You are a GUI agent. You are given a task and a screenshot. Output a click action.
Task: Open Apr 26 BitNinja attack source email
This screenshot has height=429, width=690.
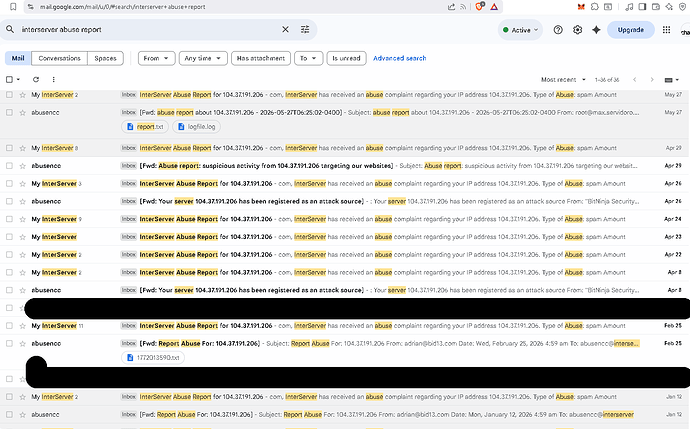click(x=345, y=202)
